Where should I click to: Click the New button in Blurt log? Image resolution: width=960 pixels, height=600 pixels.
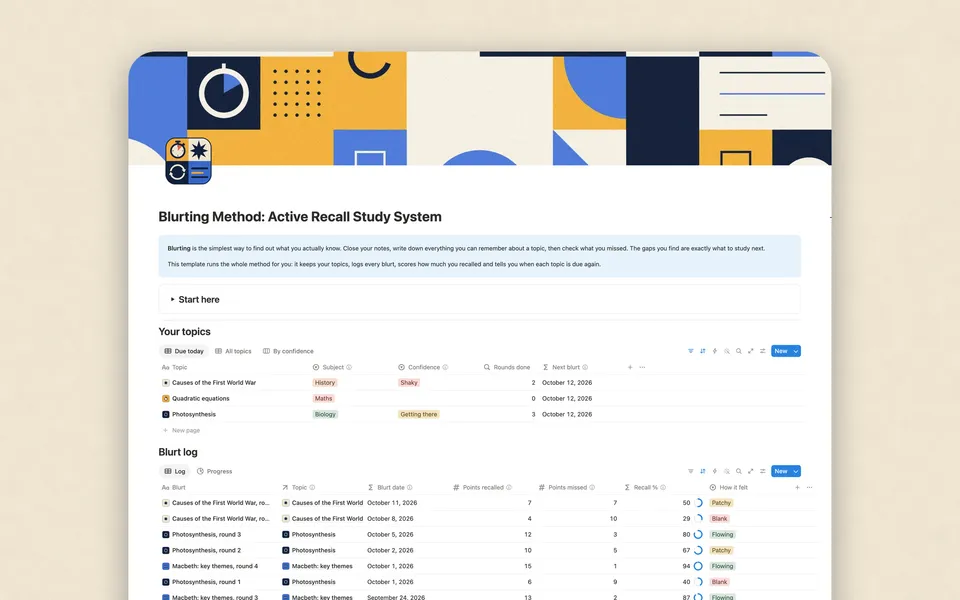781,471
